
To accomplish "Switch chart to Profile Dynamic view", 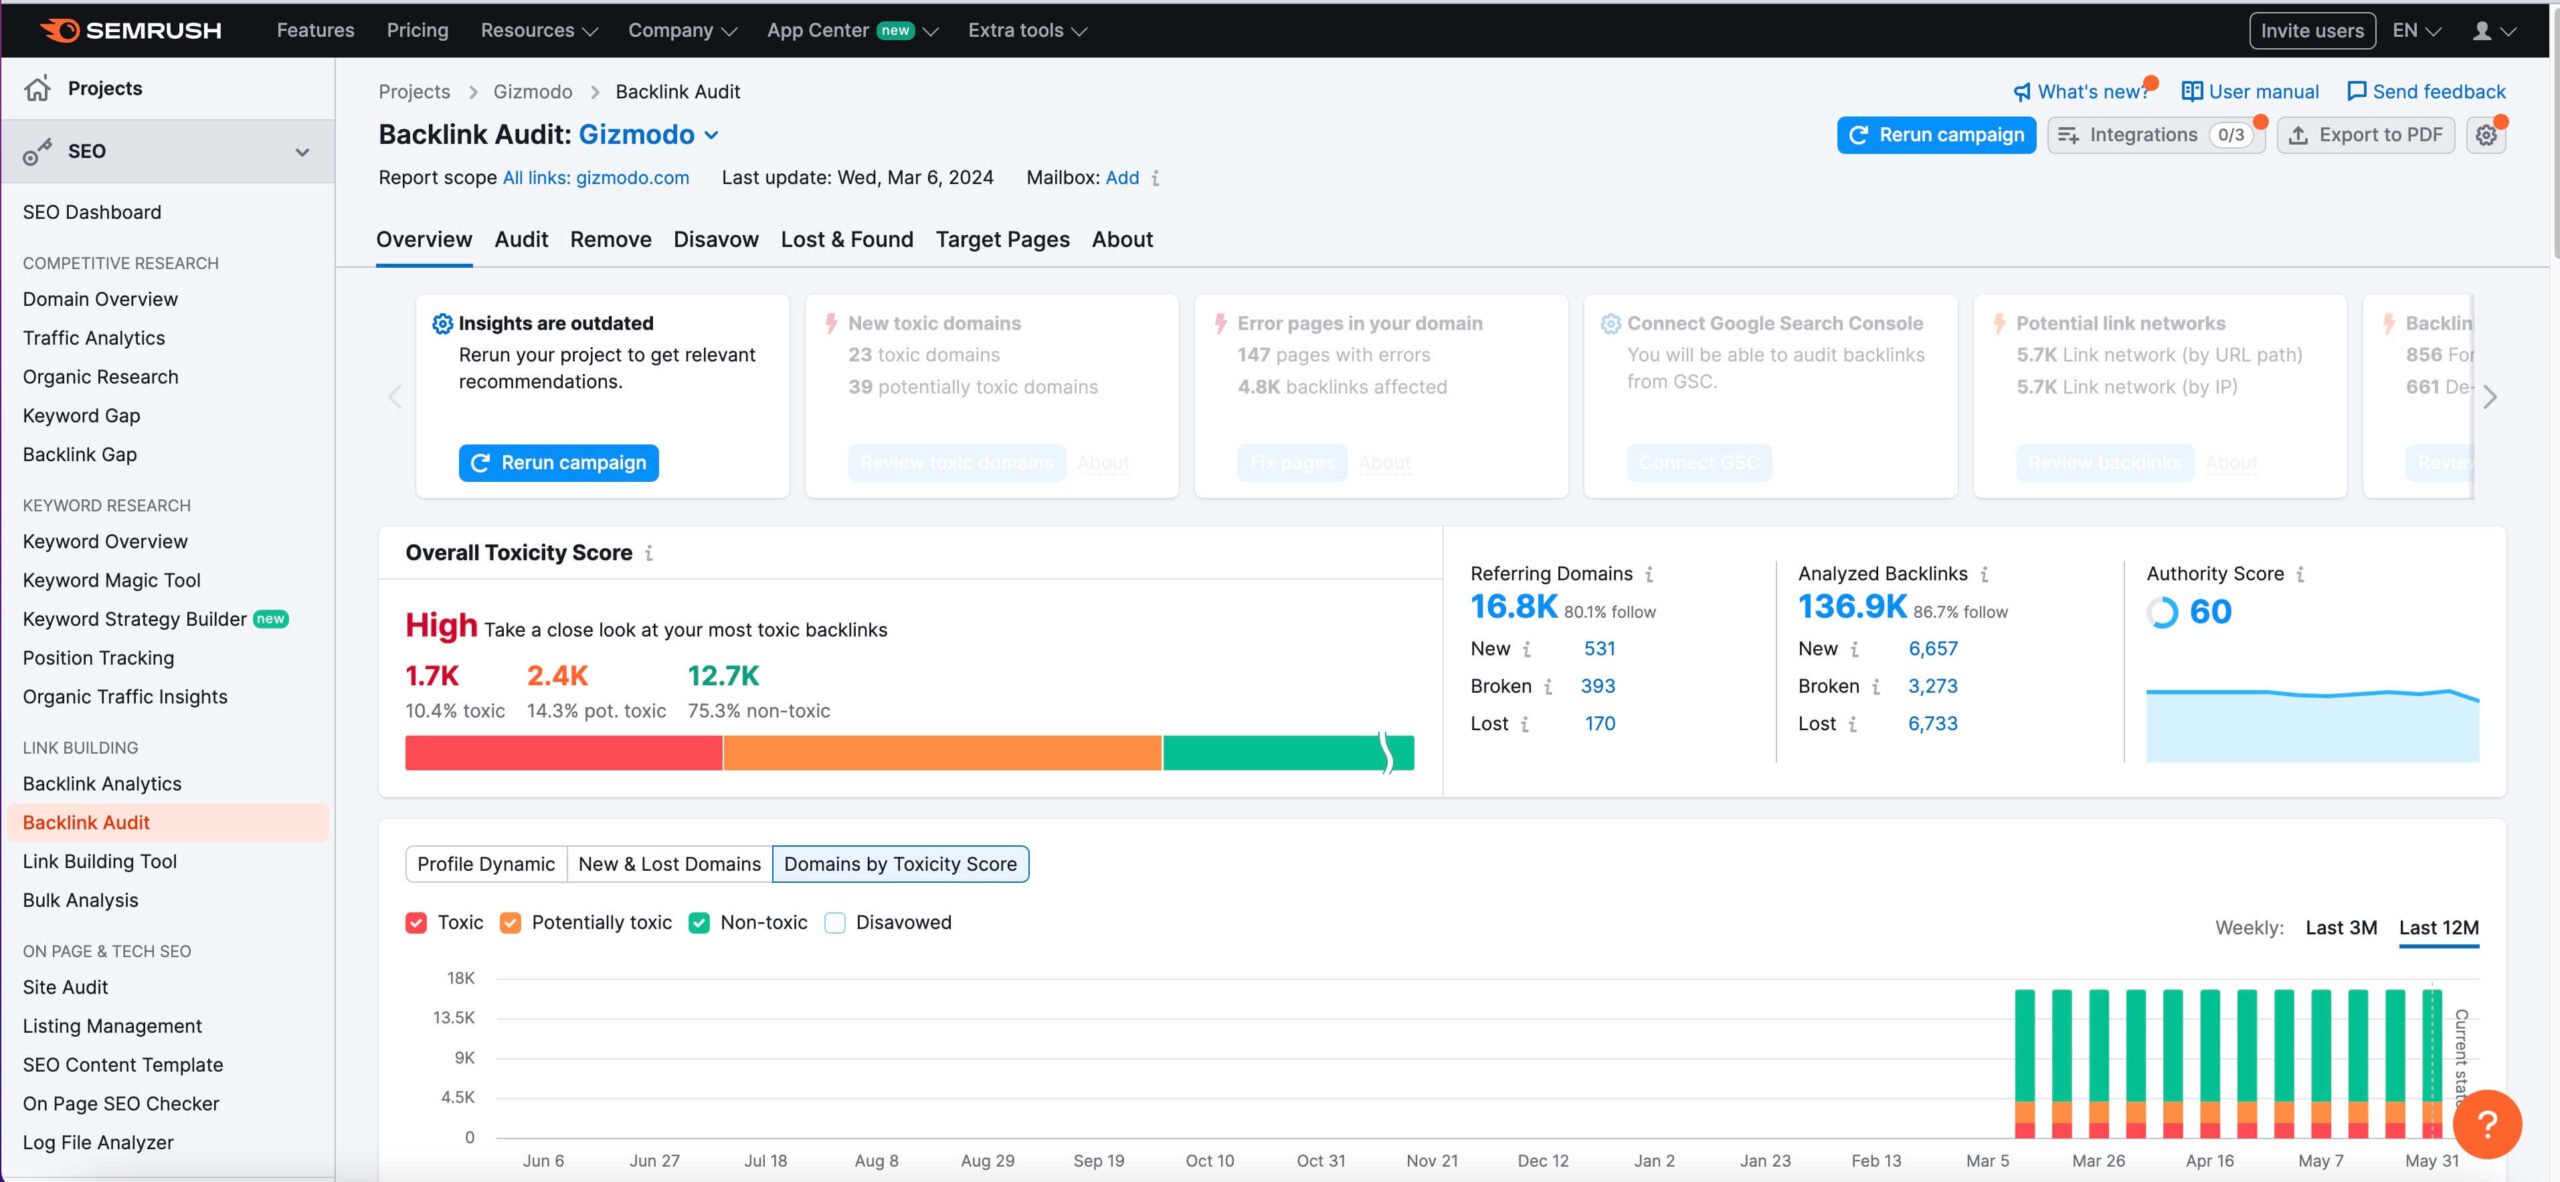I will 486,864.
